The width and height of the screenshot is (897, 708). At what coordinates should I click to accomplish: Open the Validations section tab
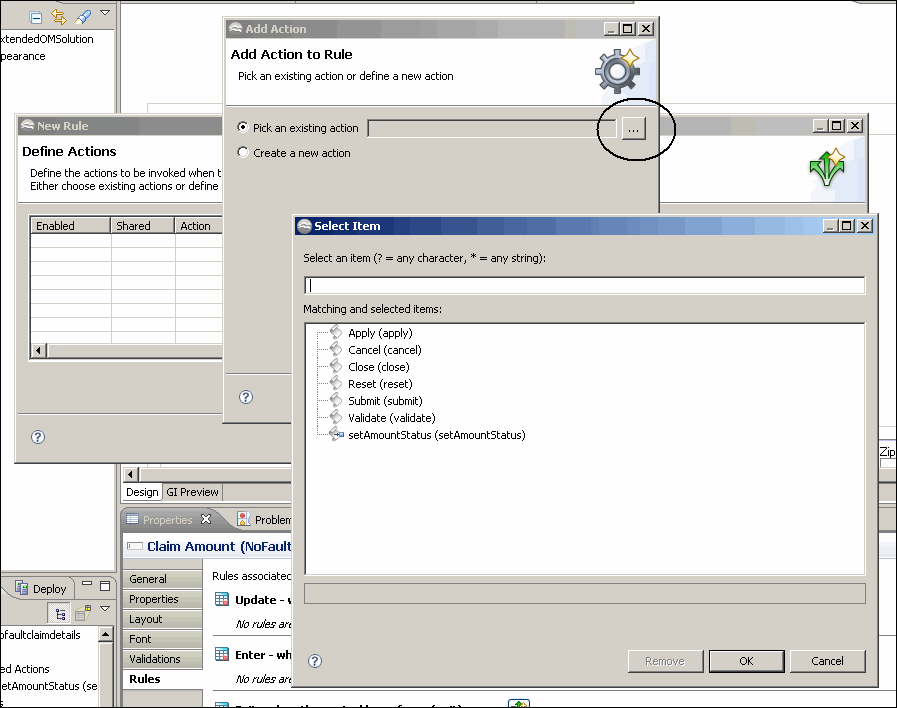pyautogui.click(x=162, y=659)
